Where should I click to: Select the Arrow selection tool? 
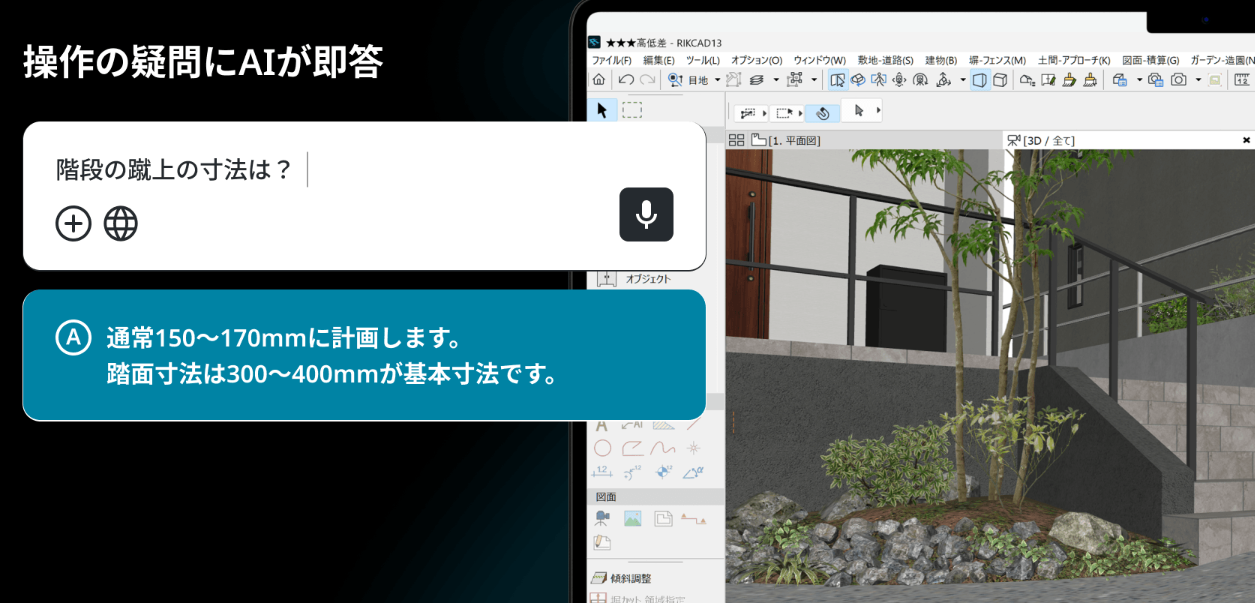click(601, 110)
